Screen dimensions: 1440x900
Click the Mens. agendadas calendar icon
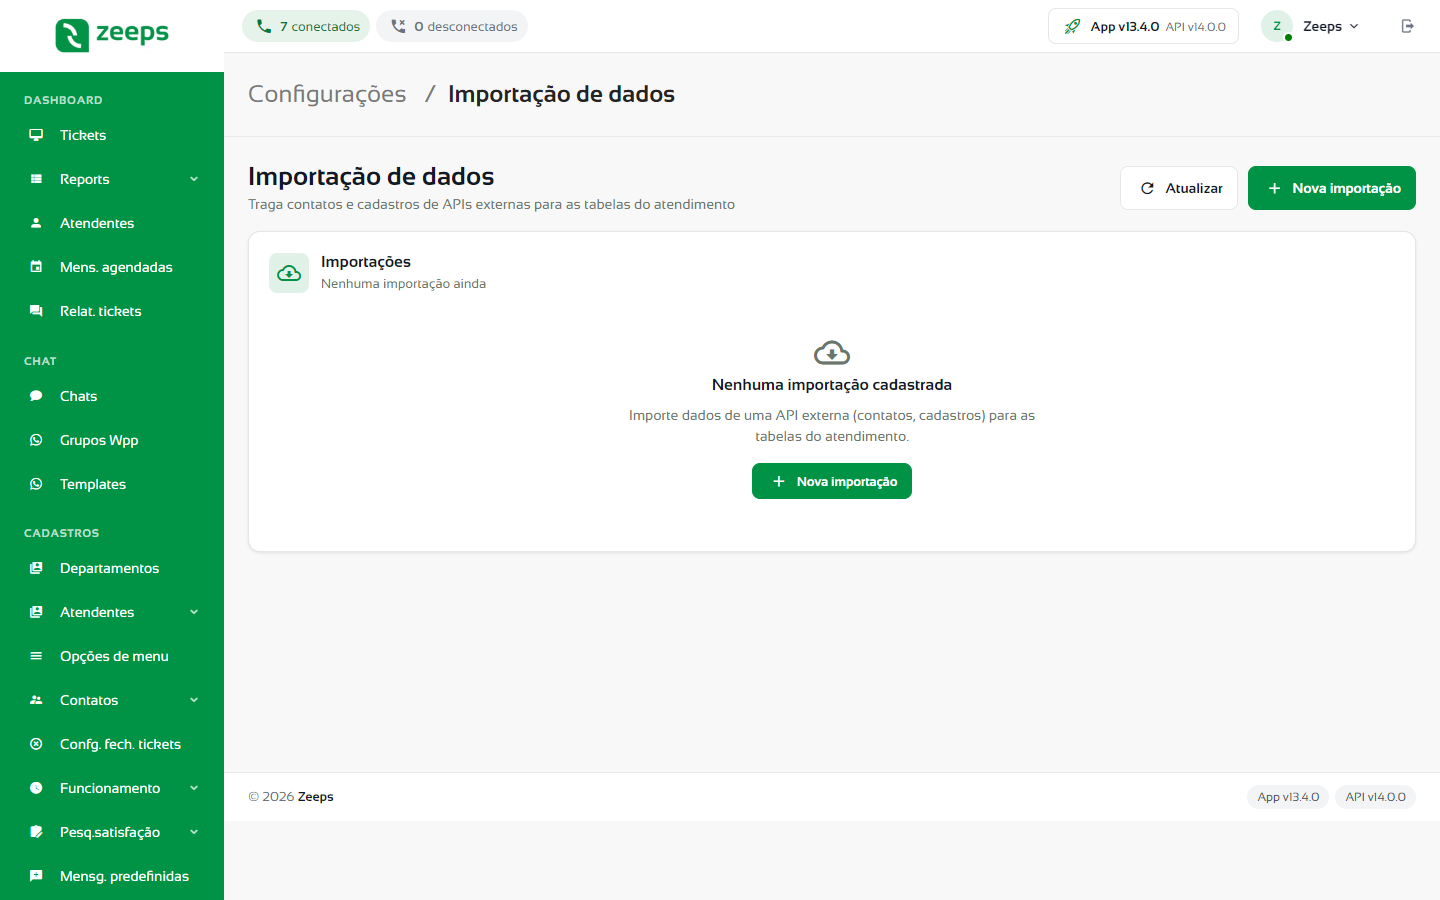pyautogui.click(x=36, y=267)
